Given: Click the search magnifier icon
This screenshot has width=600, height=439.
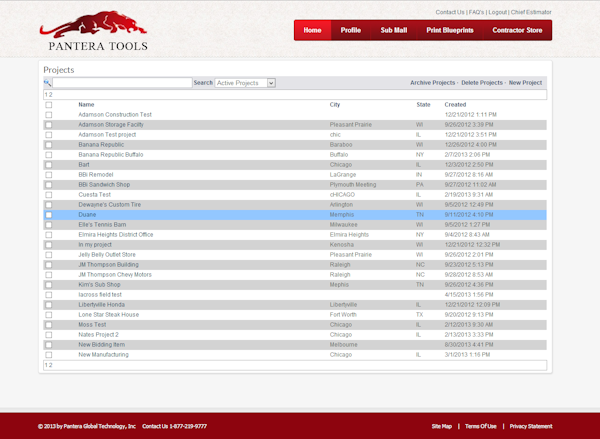Looking at the screenshot, I should (47, 83).
